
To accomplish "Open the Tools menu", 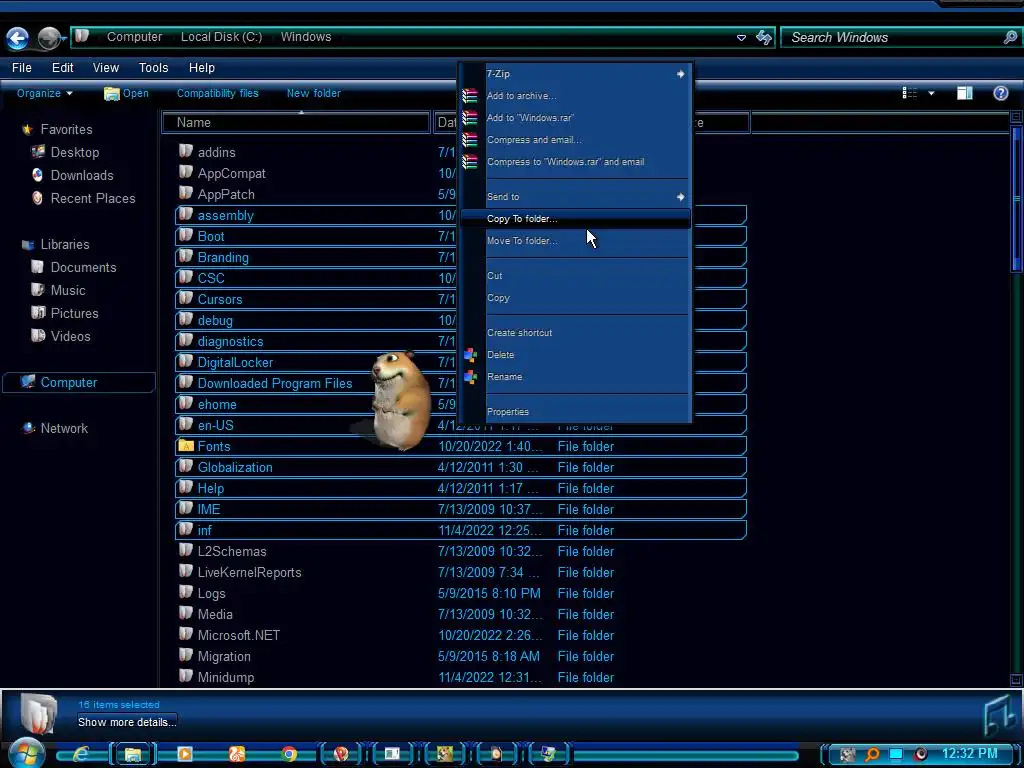I will [x=153, y=68].
